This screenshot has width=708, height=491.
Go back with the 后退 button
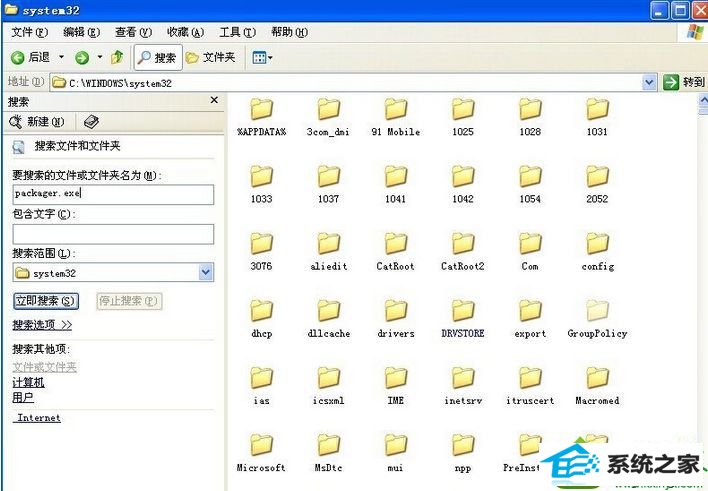point(30,57)
